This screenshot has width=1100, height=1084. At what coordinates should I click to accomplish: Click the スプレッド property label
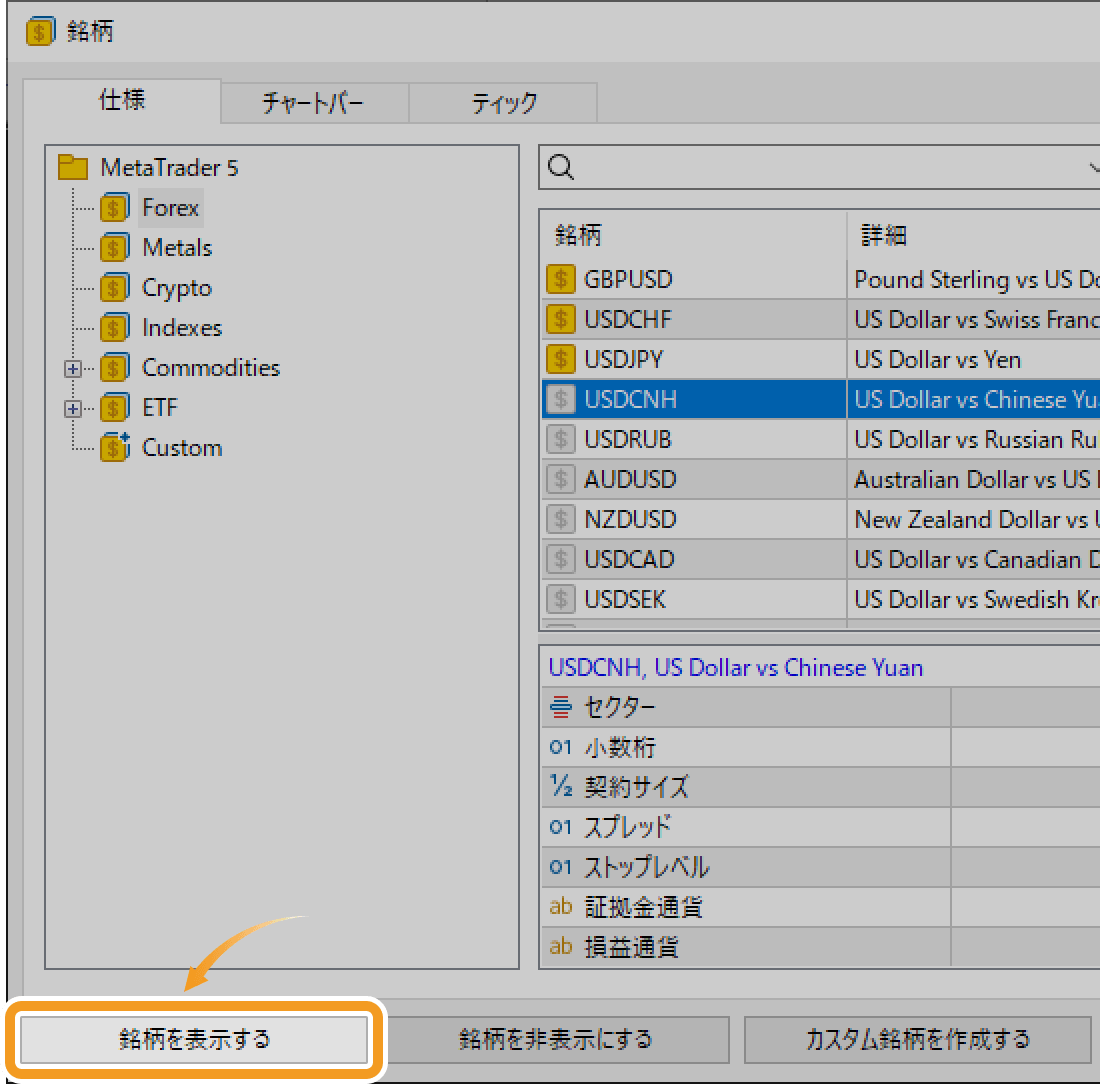pyautogui.click(x=628, y=827)
